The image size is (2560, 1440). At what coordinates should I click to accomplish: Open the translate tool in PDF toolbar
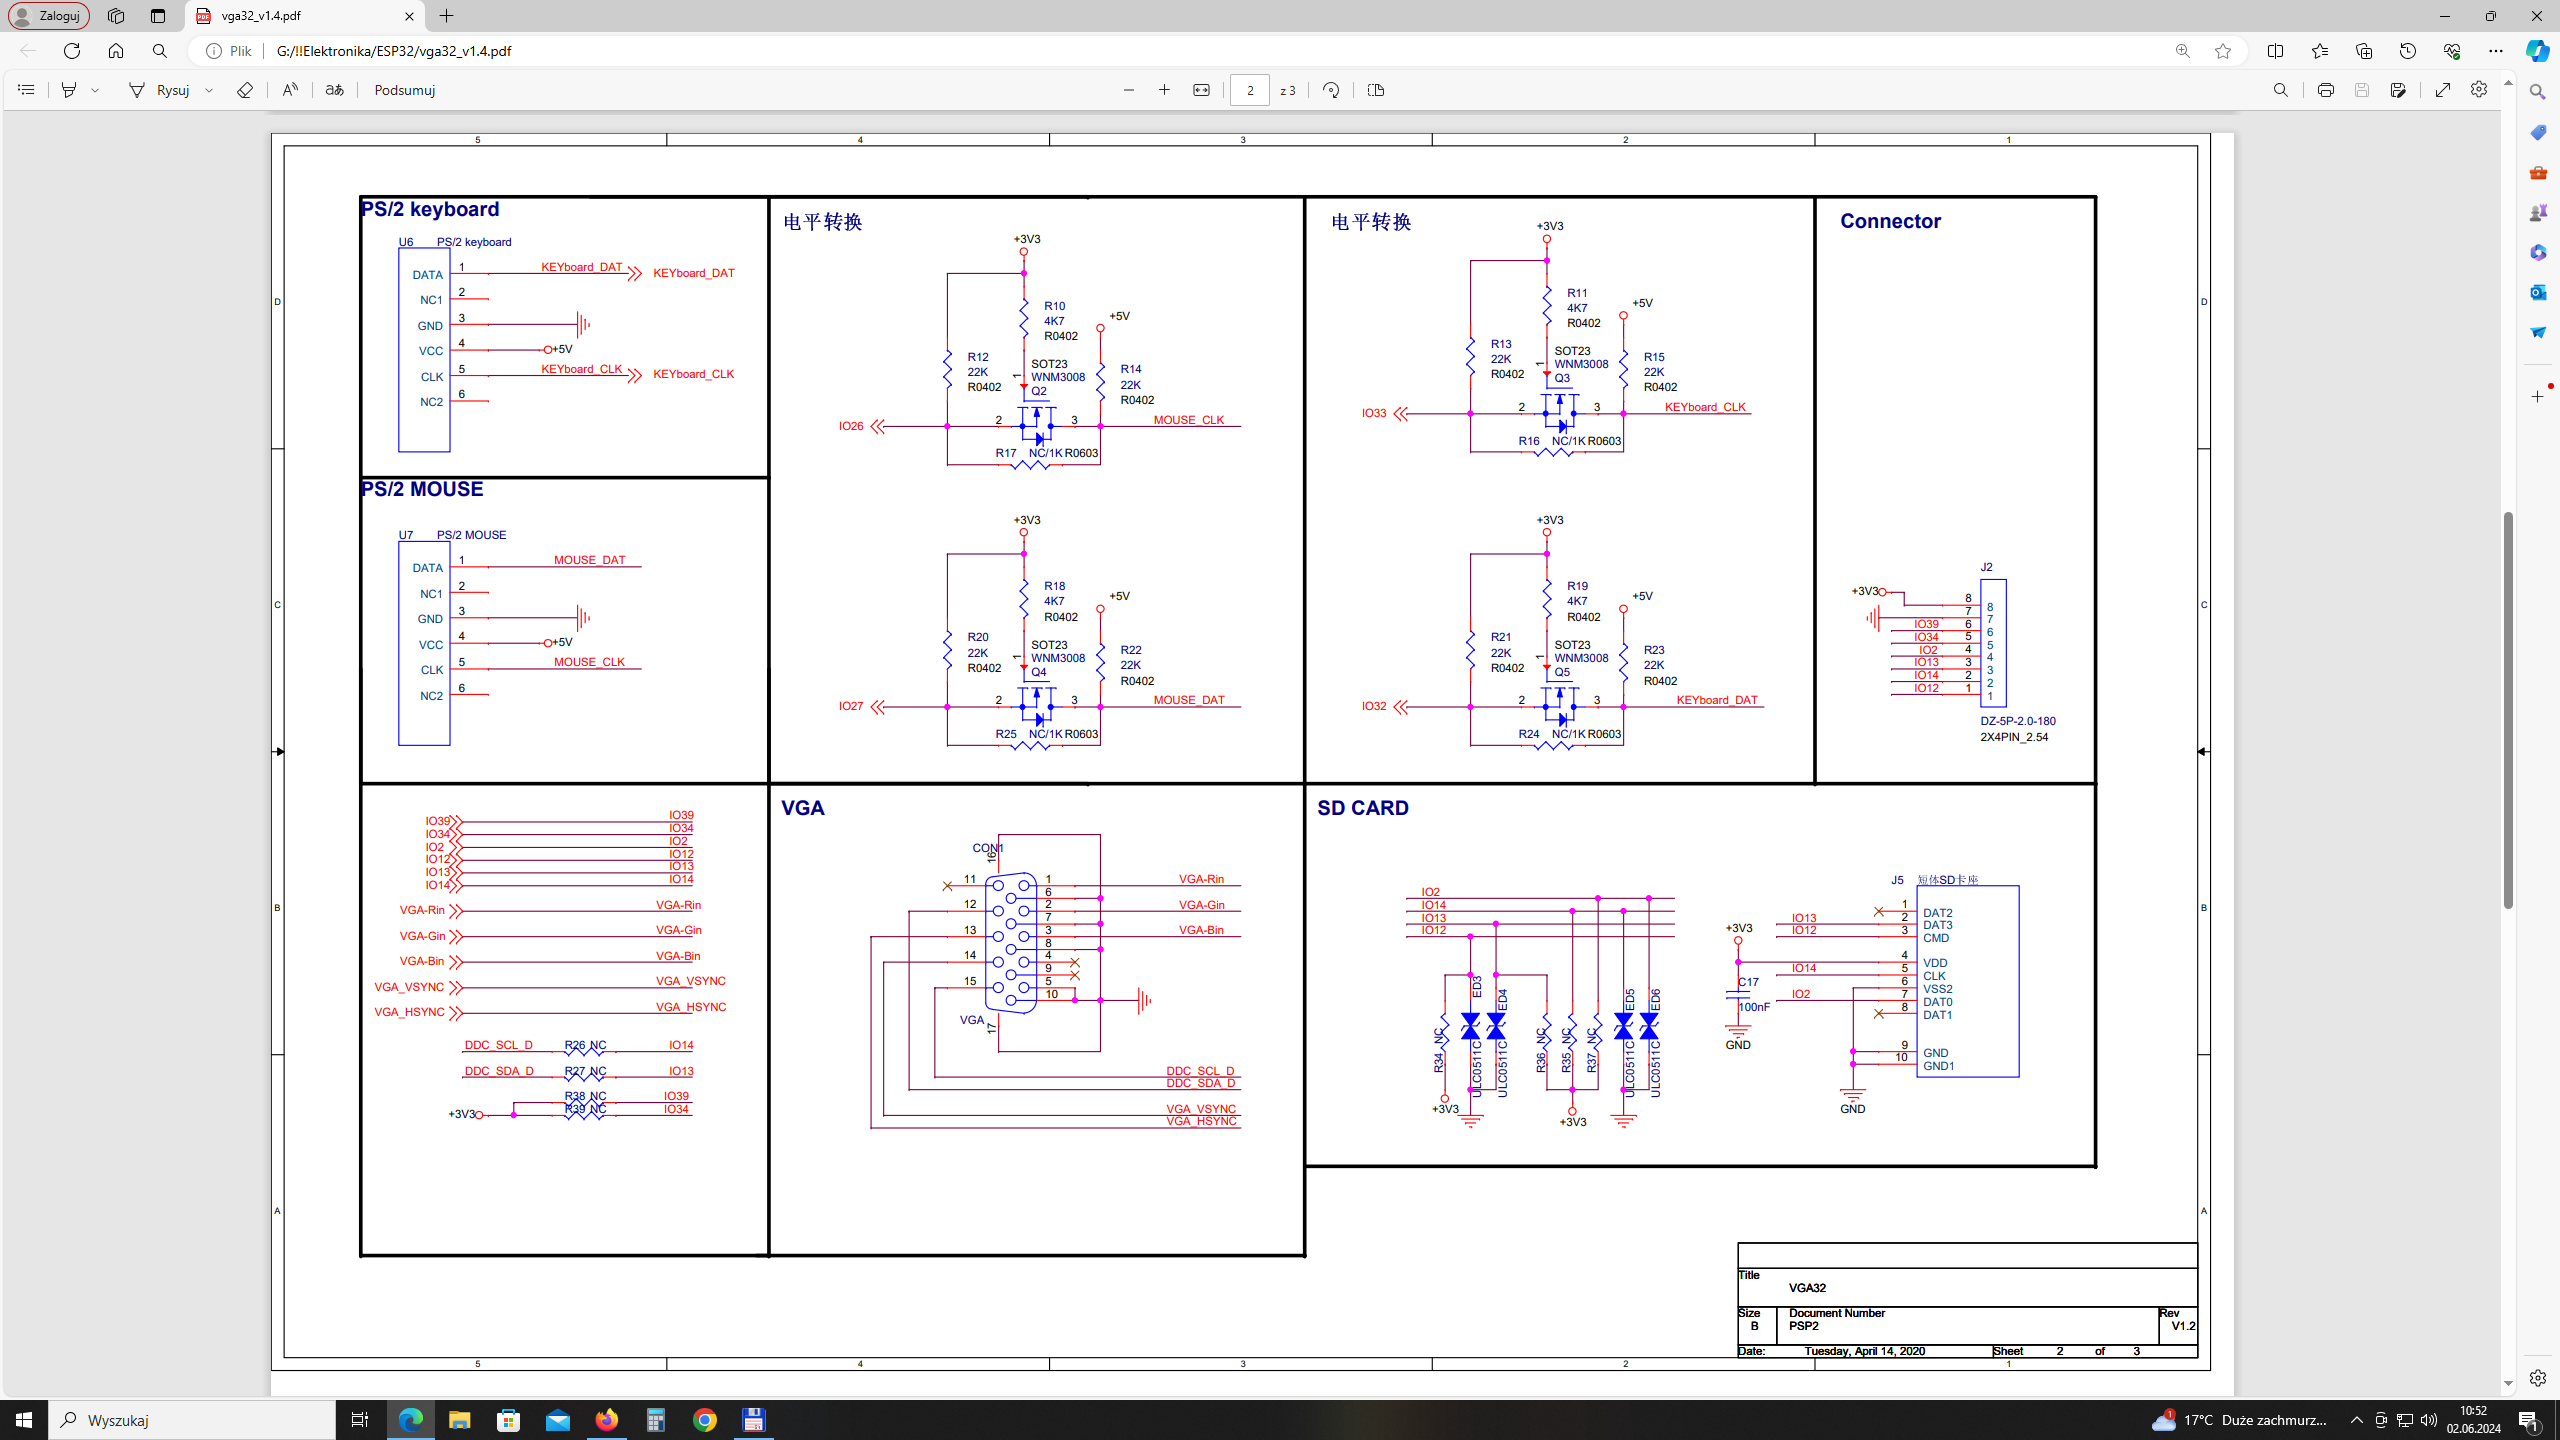click(335, 90)
